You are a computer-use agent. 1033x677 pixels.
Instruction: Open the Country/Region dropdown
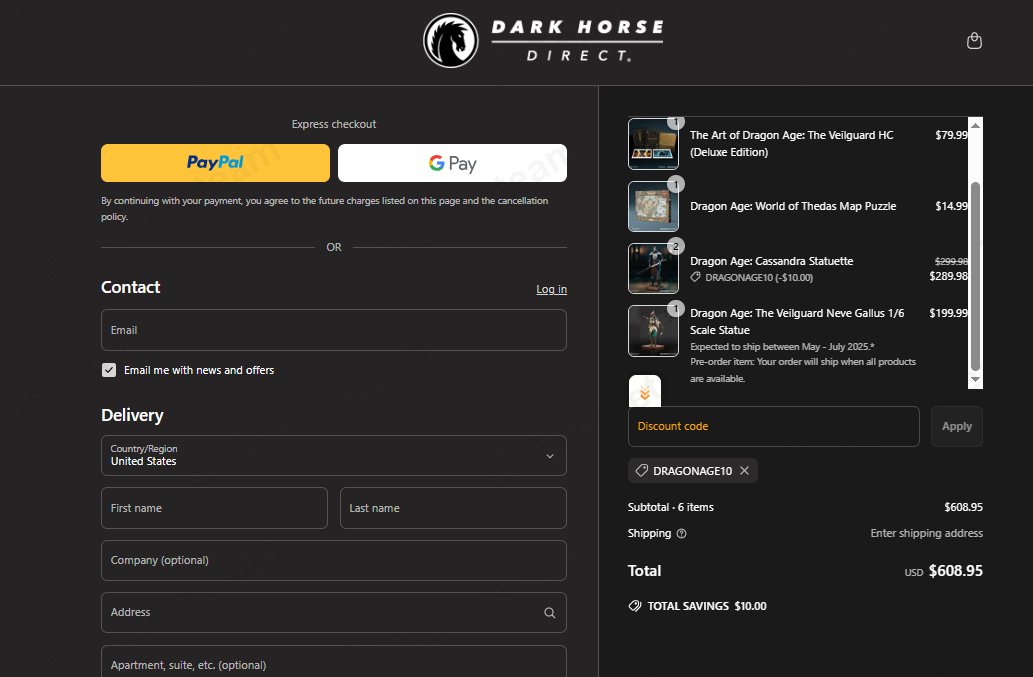point(333,456)
